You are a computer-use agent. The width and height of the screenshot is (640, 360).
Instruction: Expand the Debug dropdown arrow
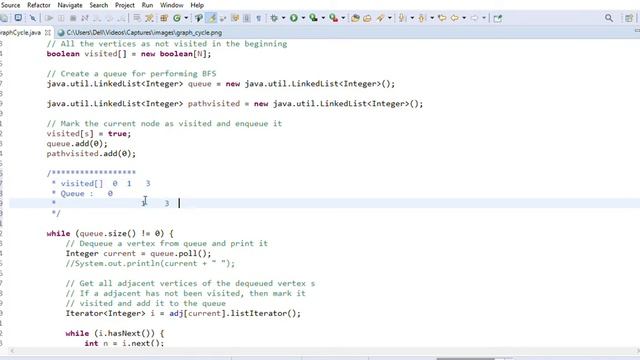point(283,18)
